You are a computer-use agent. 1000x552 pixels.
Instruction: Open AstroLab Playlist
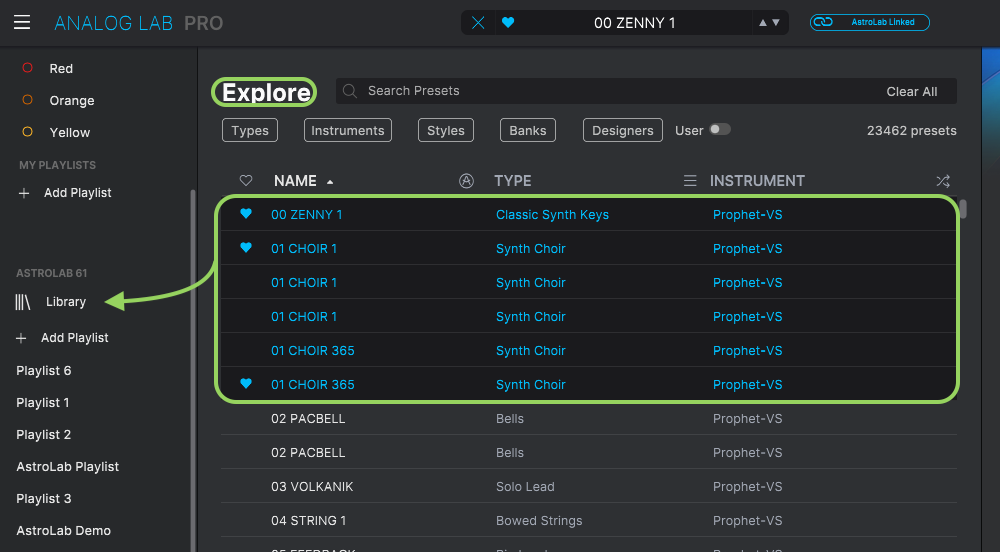tap(68, 467)
